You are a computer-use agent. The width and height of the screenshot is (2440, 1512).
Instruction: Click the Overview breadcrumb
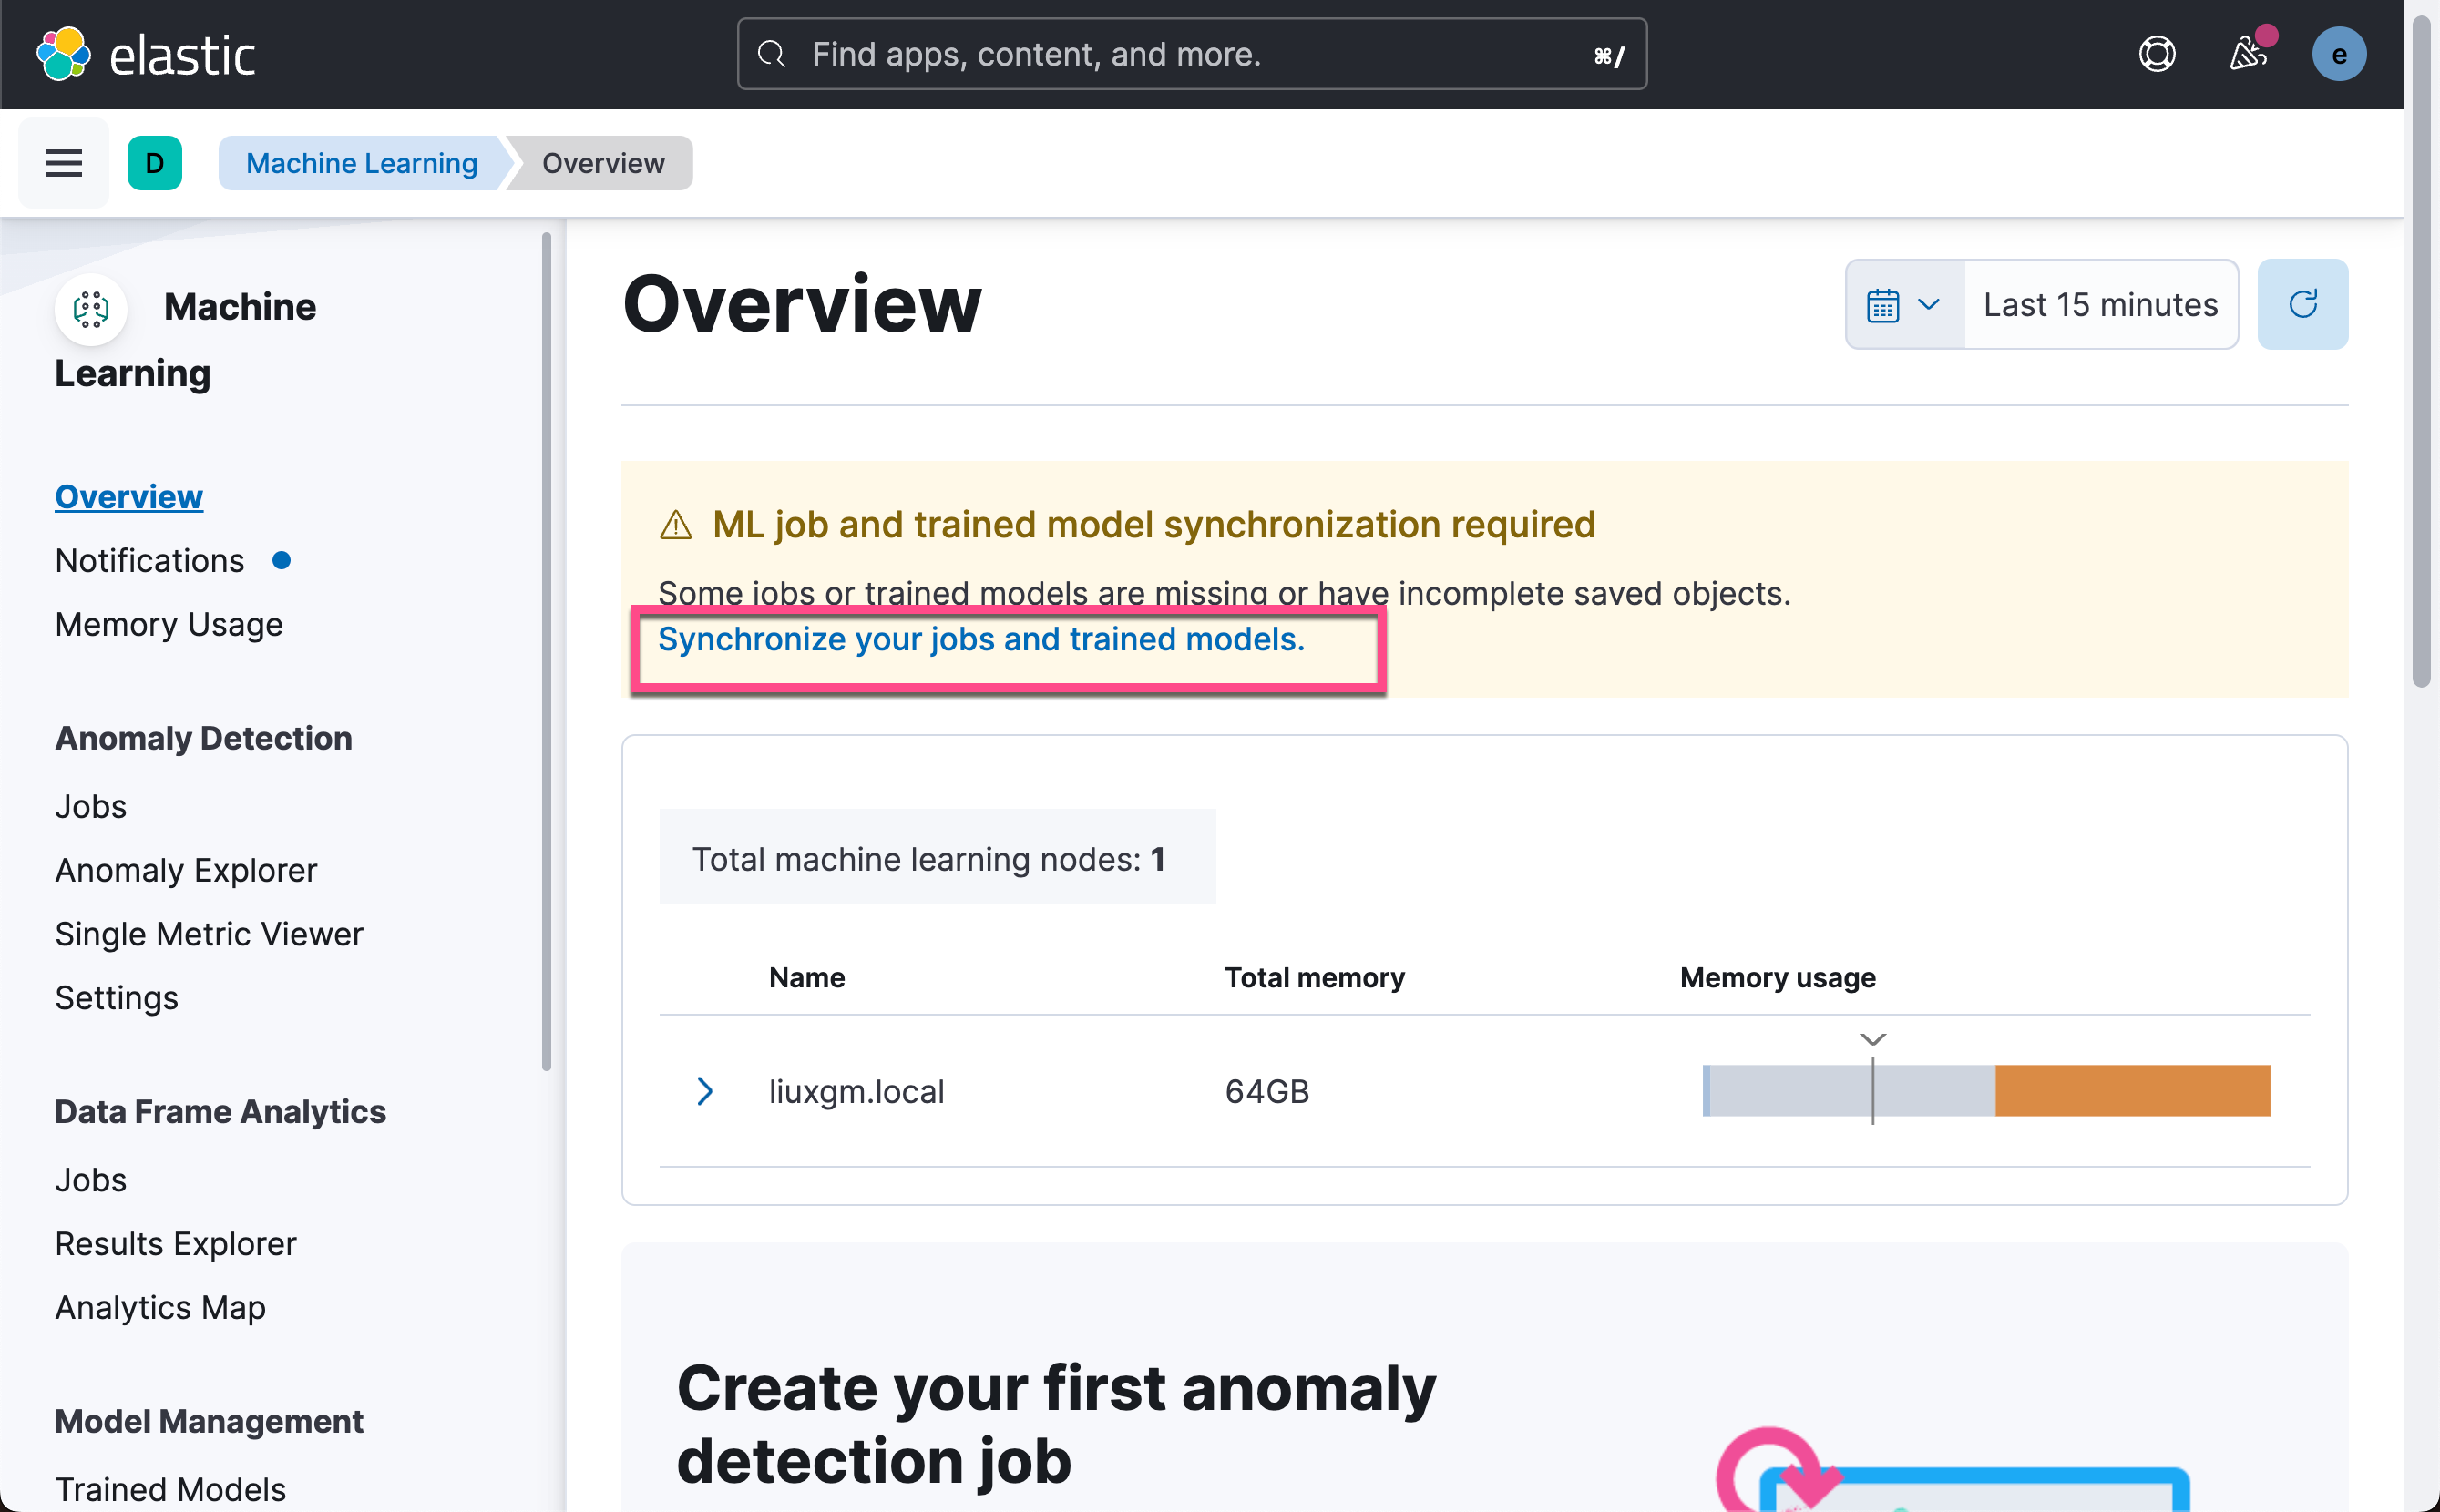pyautogui.click(x=603, y=163)
